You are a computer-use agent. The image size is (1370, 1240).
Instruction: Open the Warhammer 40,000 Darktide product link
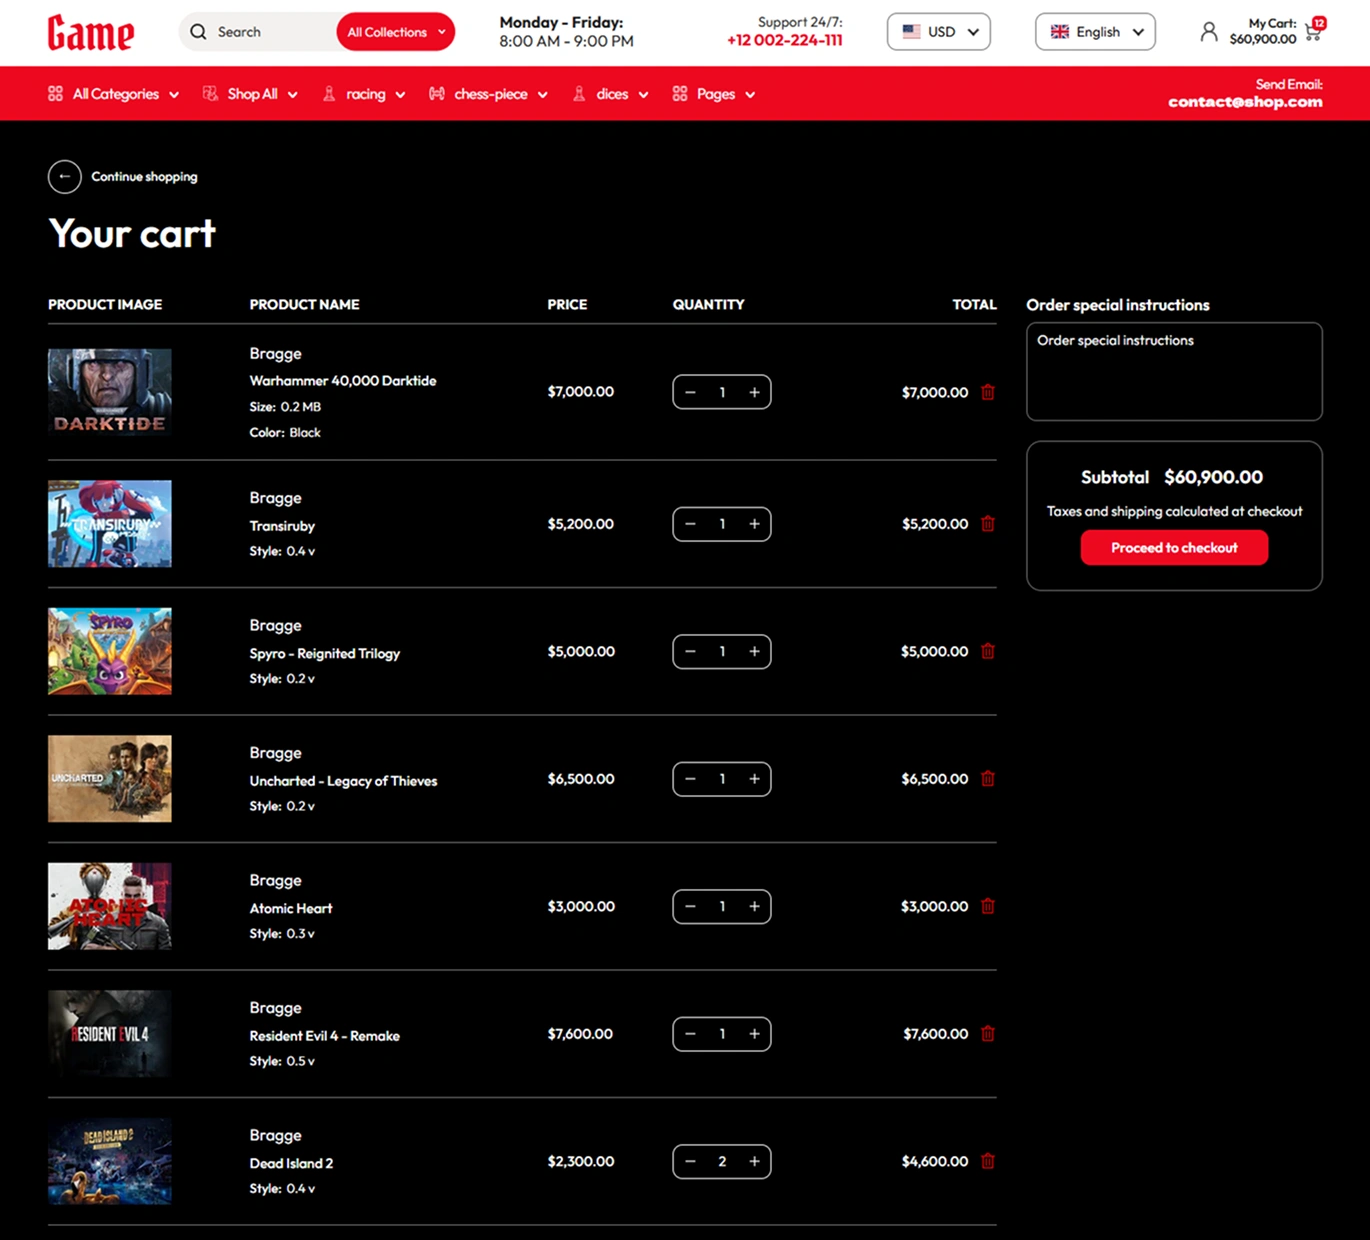pyautogui.click(x=343, y=381)
